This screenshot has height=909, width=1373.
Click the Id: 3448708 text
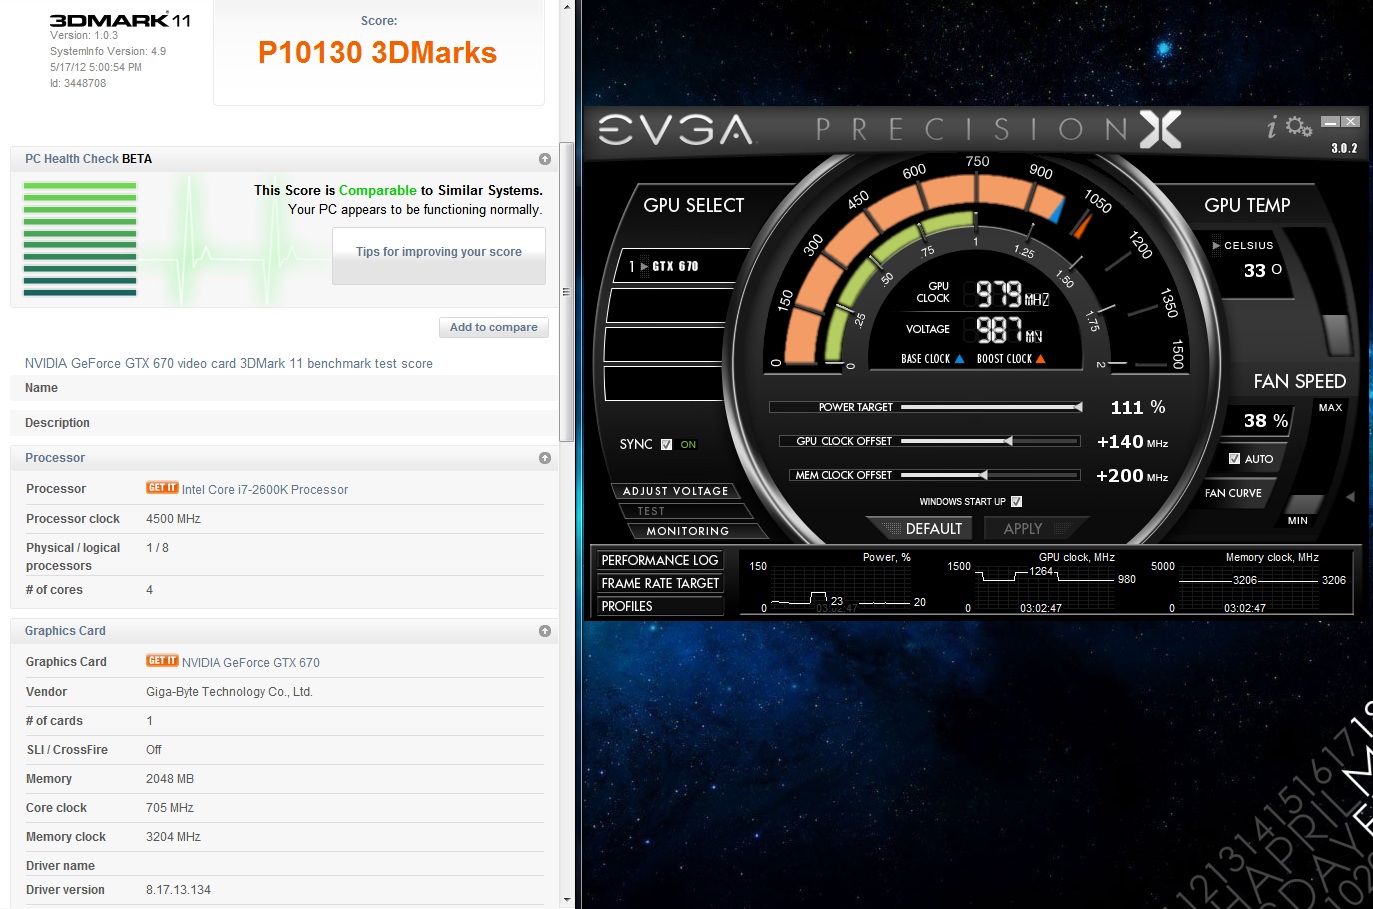coord(78,84)
